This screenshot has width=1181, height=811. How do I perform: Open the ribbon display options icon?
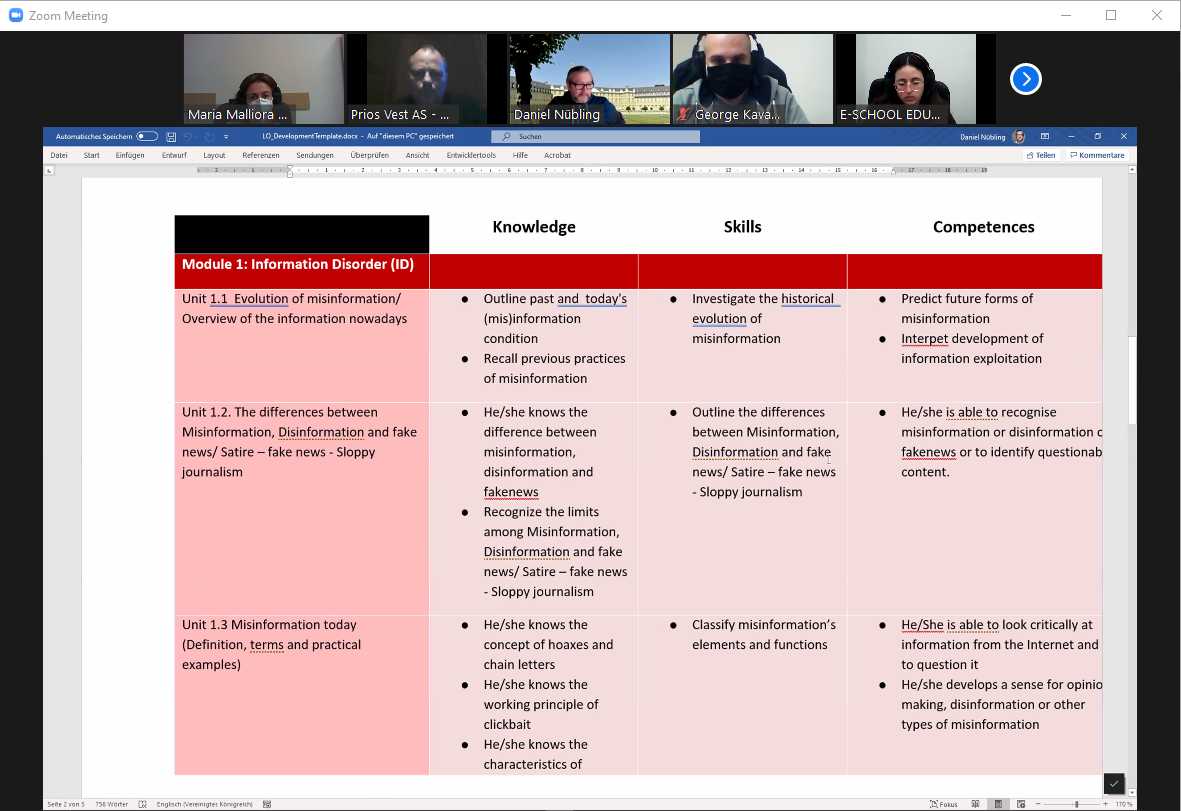tap(1045, 136)
